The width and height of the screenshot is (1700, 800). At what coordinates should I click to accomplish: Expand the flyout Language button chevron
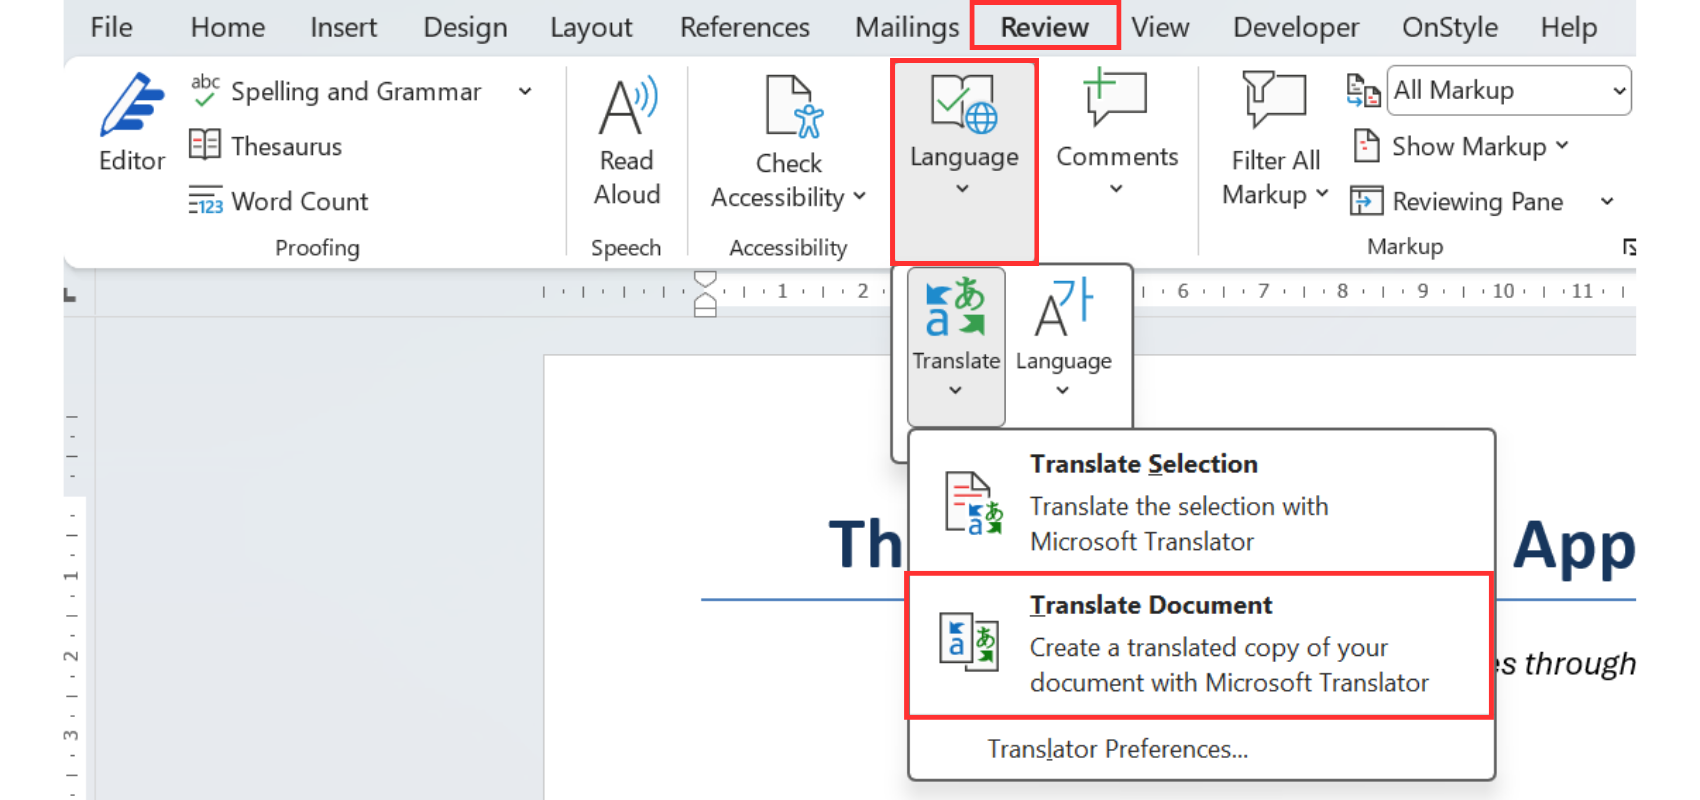1063,390
